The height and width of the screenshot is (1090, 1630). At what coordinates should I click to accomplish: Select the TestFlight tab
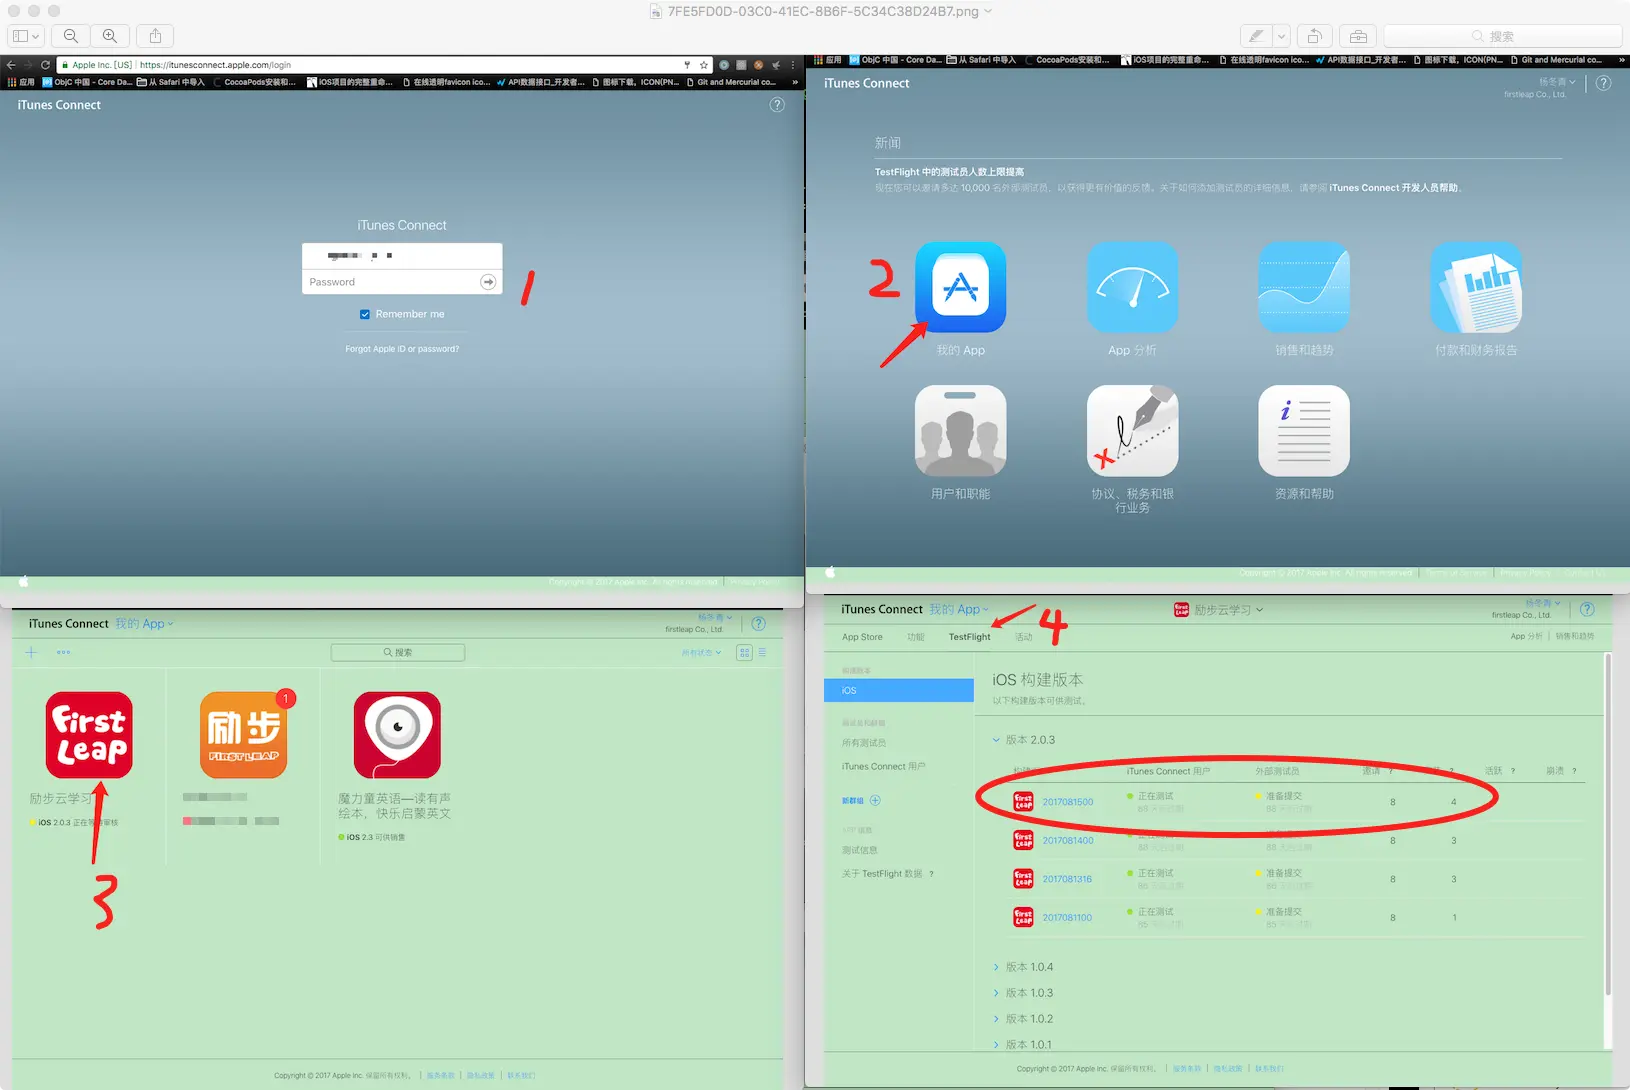click(x=970, y=637)
